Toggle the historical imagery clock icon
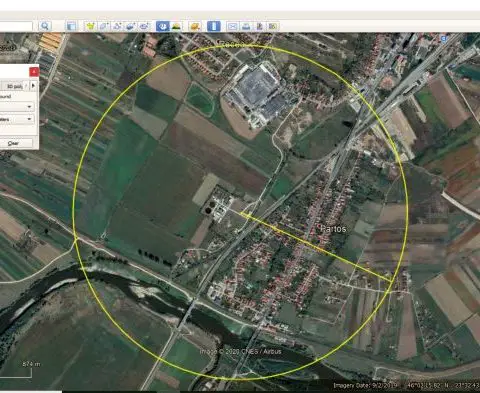This screenshot has height=393, width=480. (162, 26)
